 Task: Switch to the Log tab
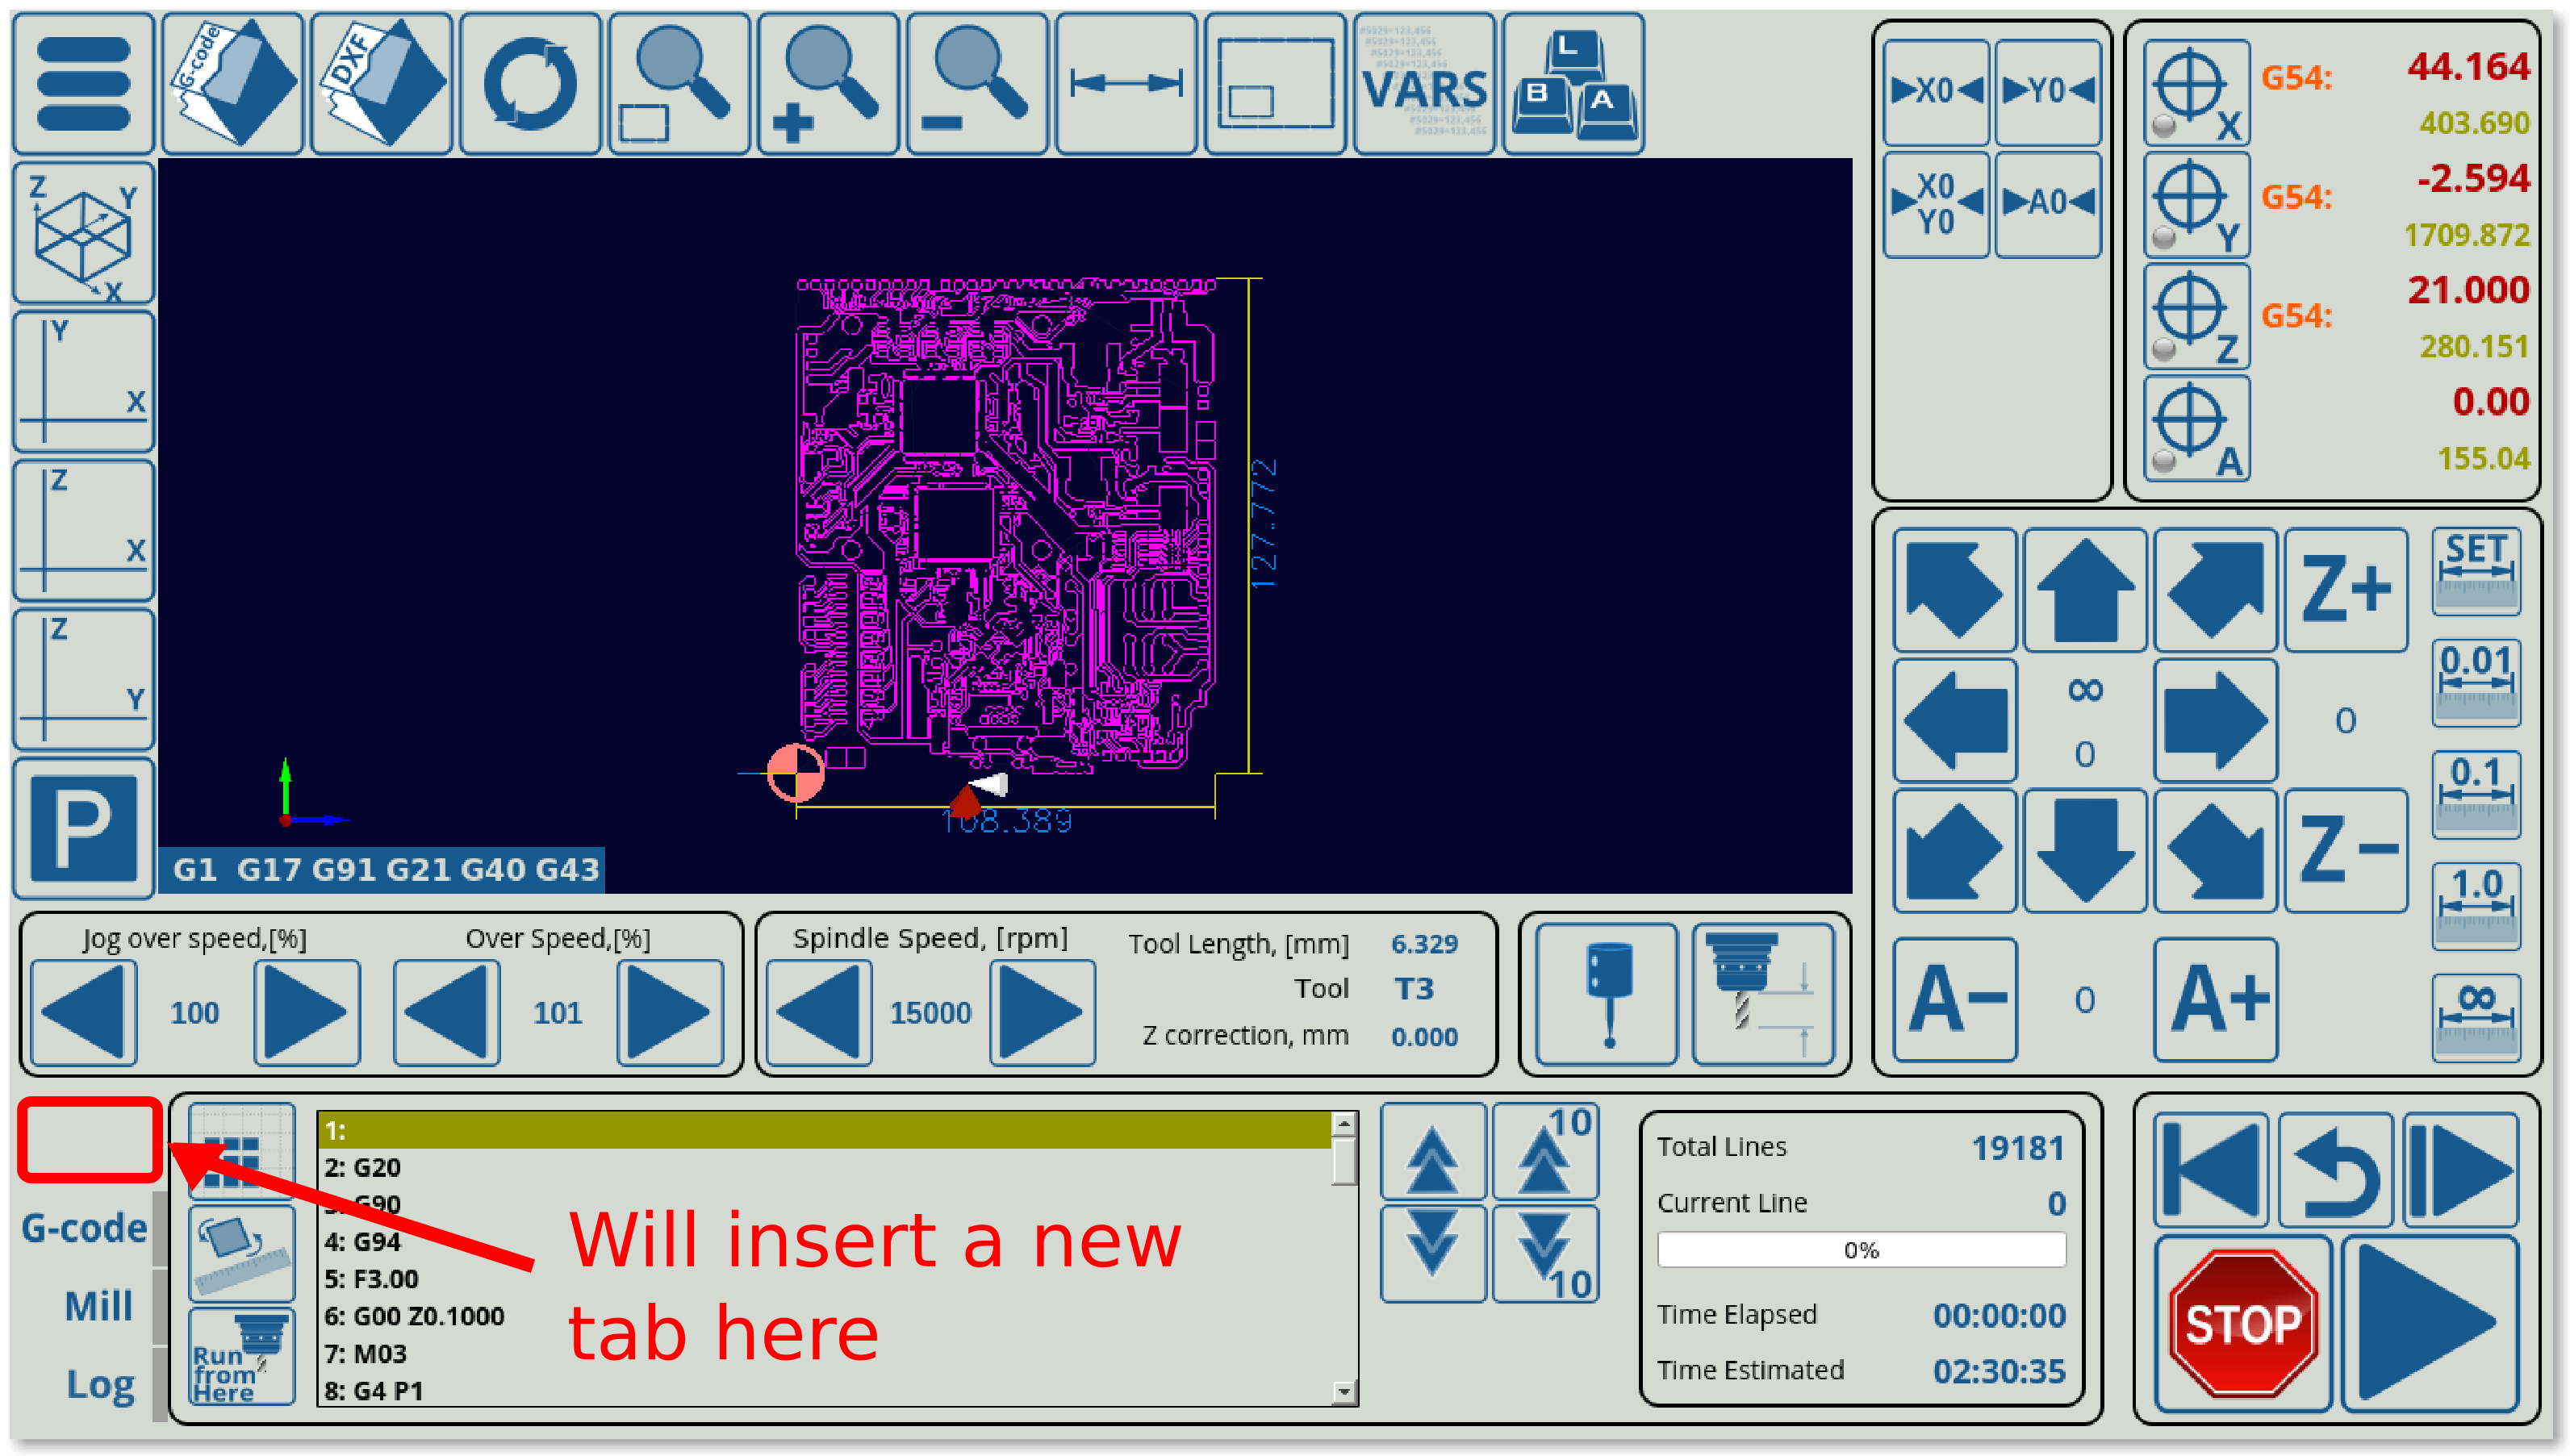[99, 1384]
